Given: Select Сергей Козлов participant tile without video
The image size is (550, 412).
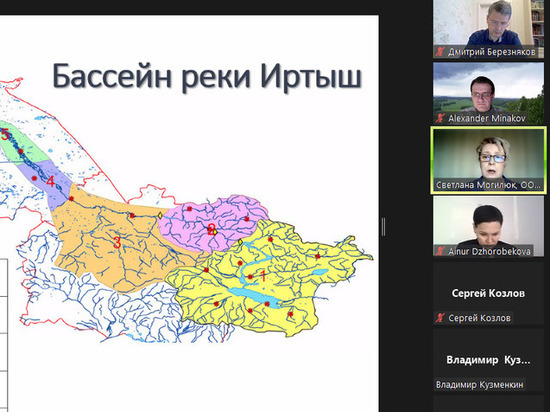Looking at the screenshot, I should [x=488, y=293].
